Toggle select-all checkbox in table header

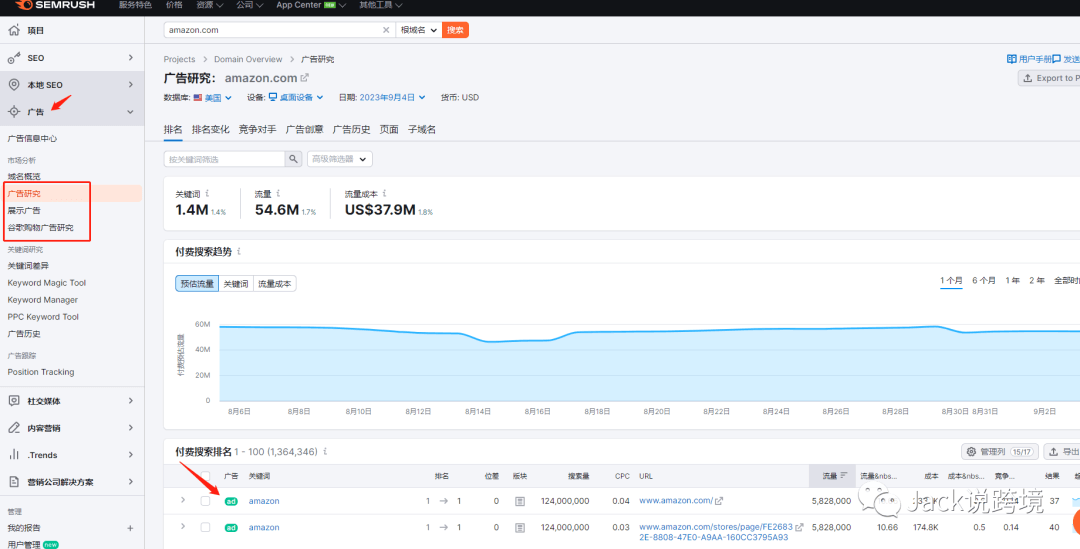tap(205, 476)
